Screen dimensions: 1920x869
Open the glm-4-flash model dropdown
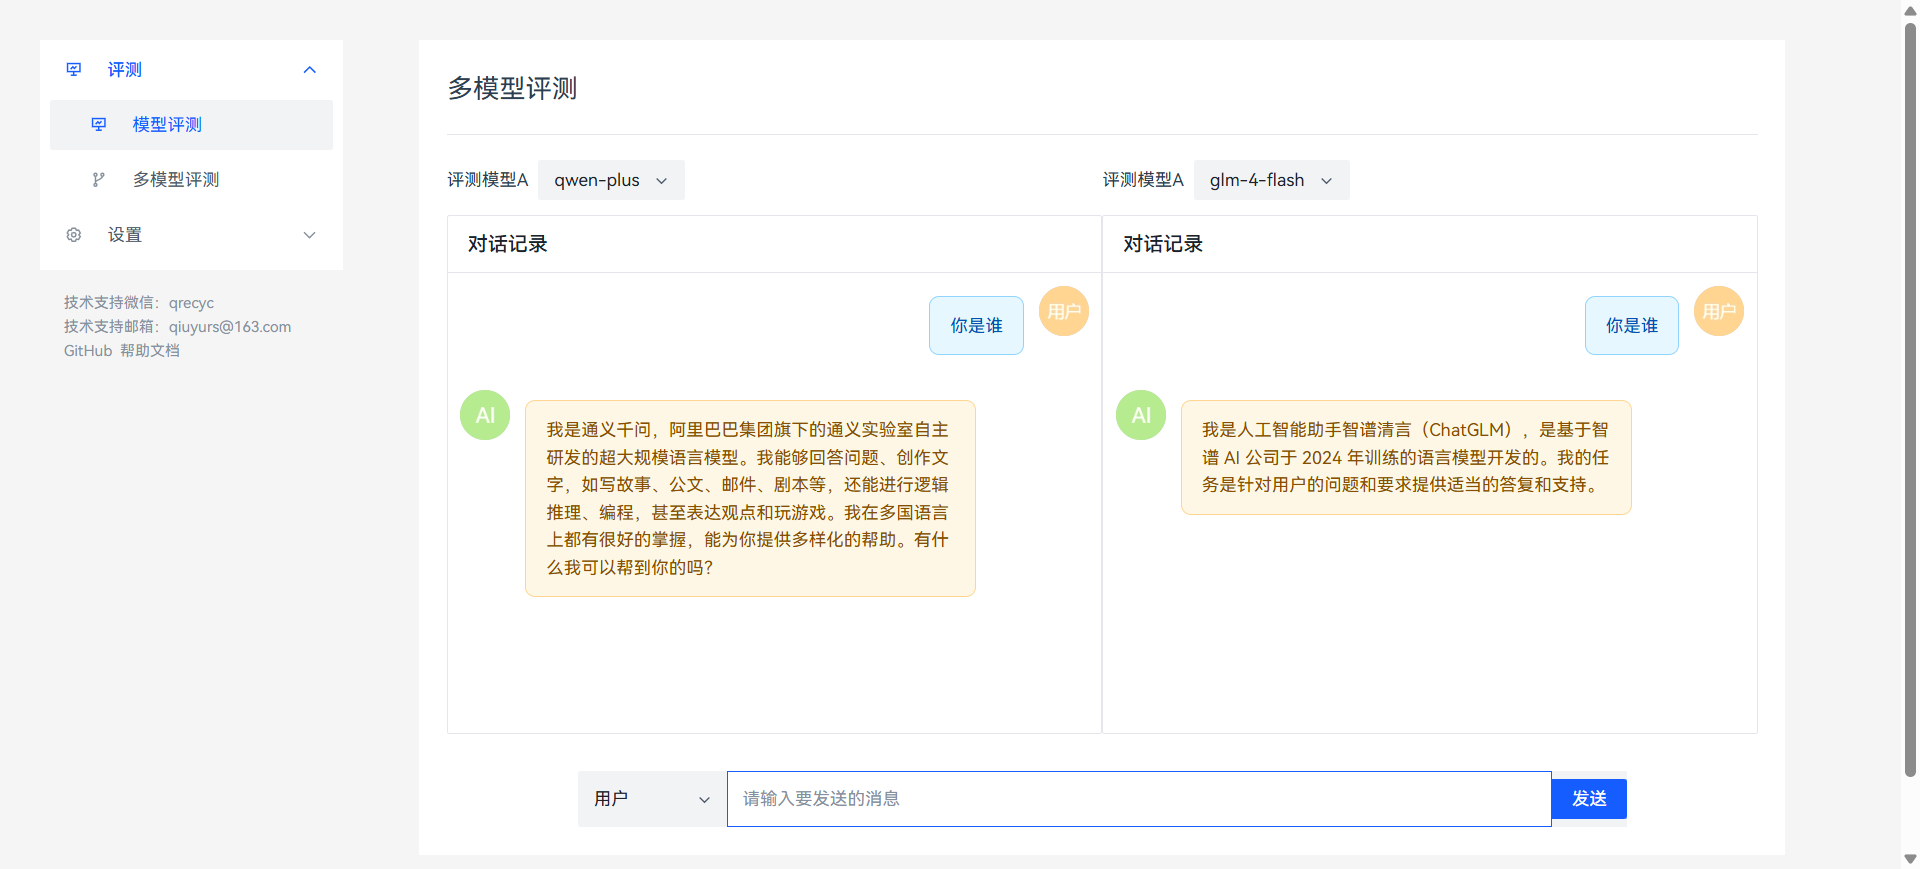tap(1271, 180)
